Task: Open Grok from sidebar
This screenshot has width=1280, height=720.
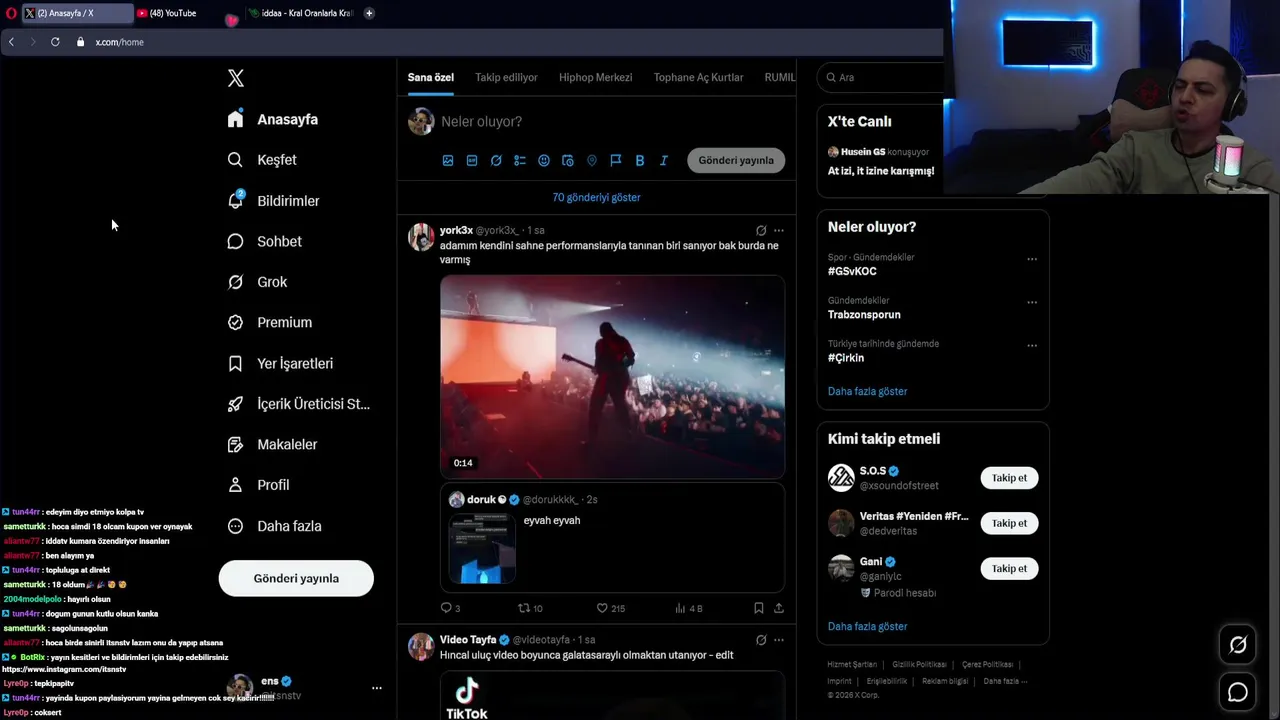Action: 258,282
